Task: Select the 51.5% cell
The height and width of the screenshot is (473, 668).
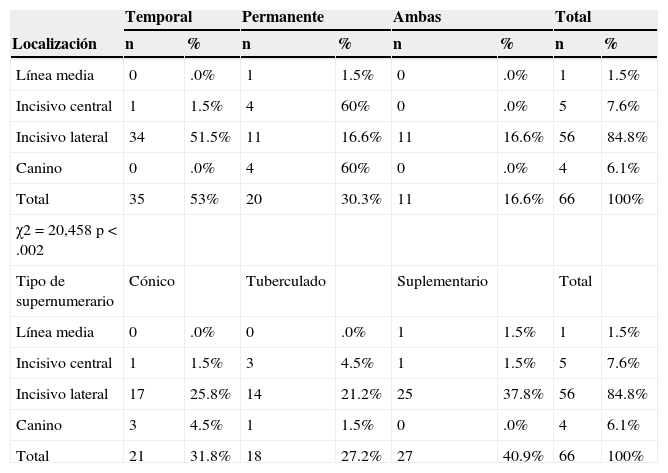Action: tap(210, 138)
